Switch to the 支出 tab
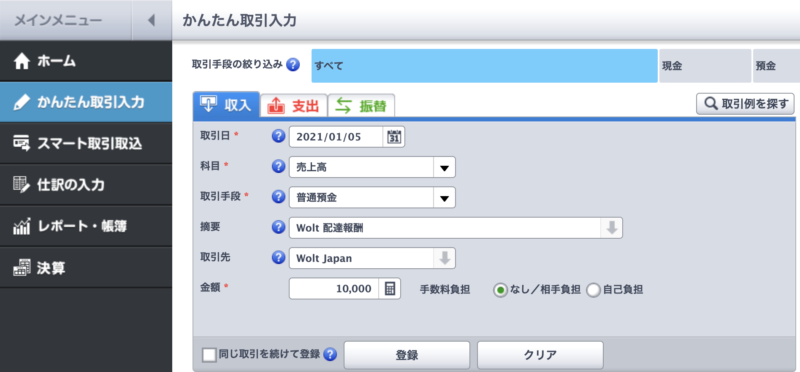 pos(293,106)
